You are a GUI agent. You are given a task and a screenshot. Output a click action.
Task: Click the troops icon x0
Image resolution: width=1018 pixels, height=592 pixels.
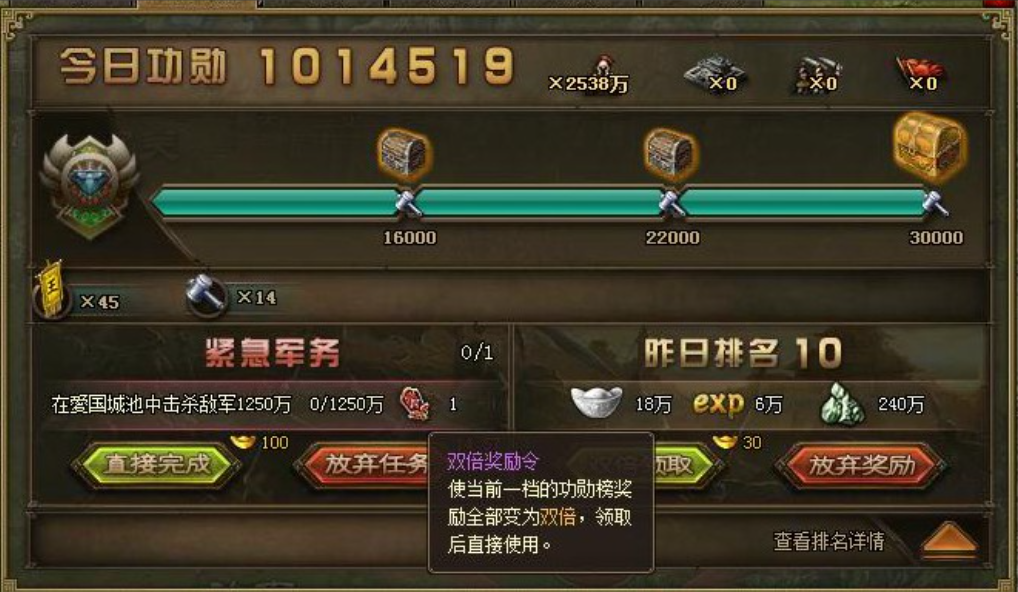[817, 75]
